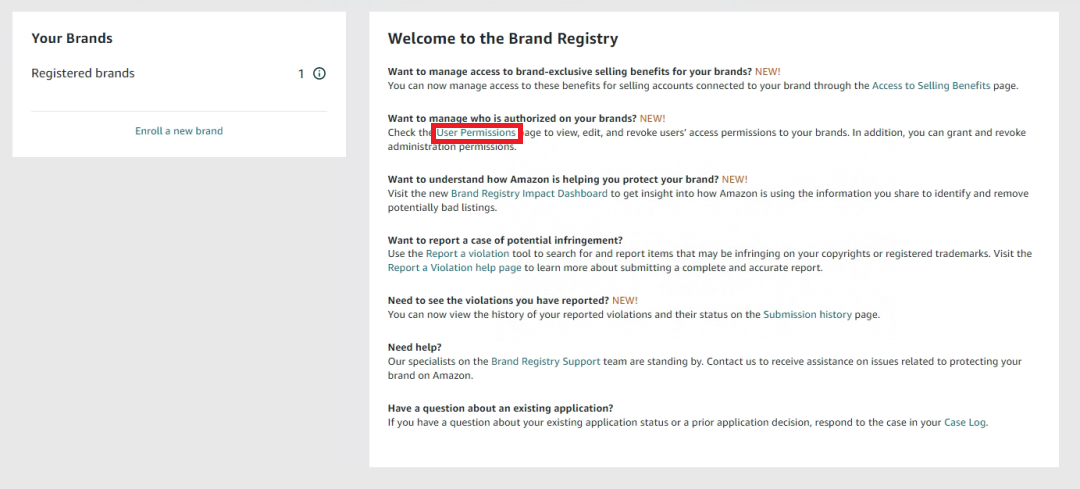Contact Brand Registry Support via its link
This screenshot has width=1080, height=489.
coord(546,361)
